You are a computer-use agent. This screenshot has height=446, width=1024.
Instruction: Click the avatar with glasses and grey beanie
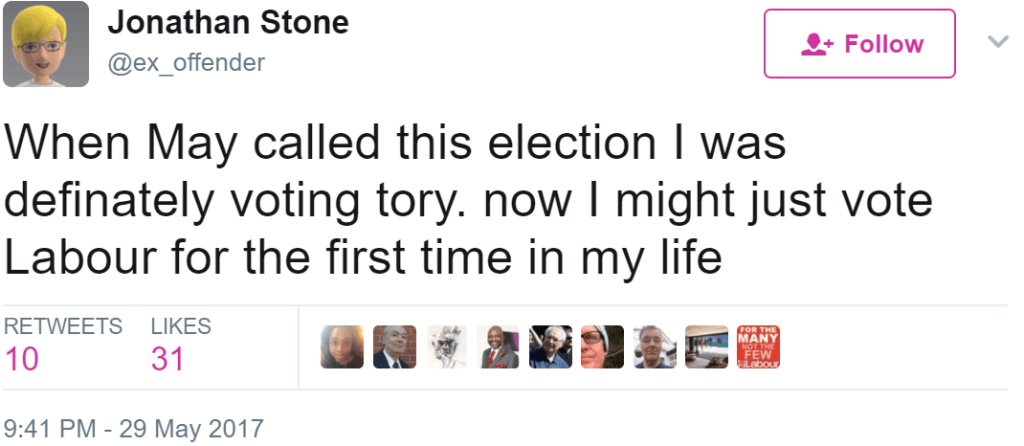pyautogui.click(x=602, y=347)
